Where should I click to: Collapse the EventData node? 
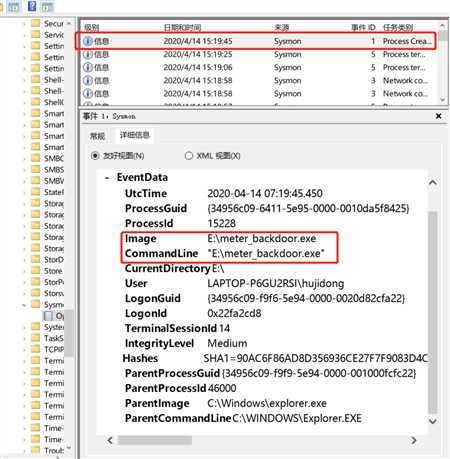107,178
